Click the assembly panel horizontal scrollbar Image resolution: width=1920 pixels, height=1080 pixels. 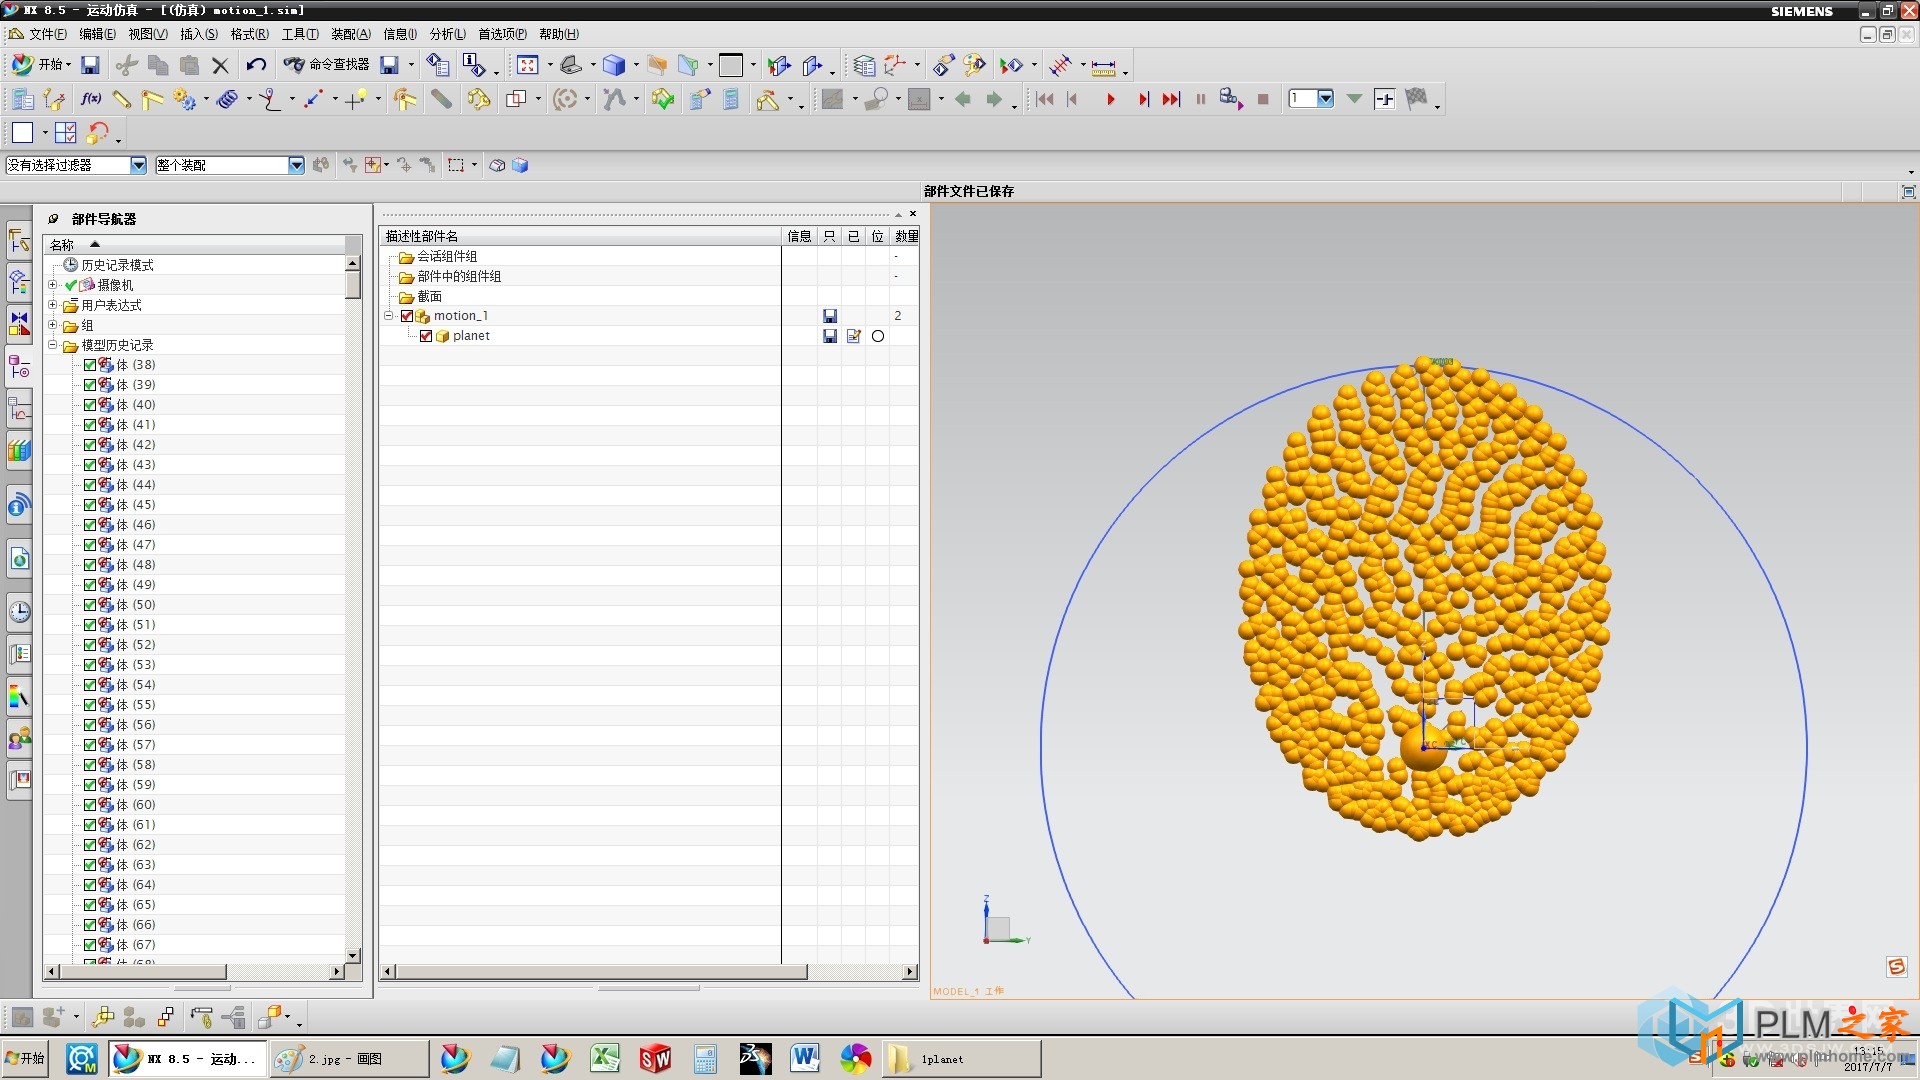(600, 972)
